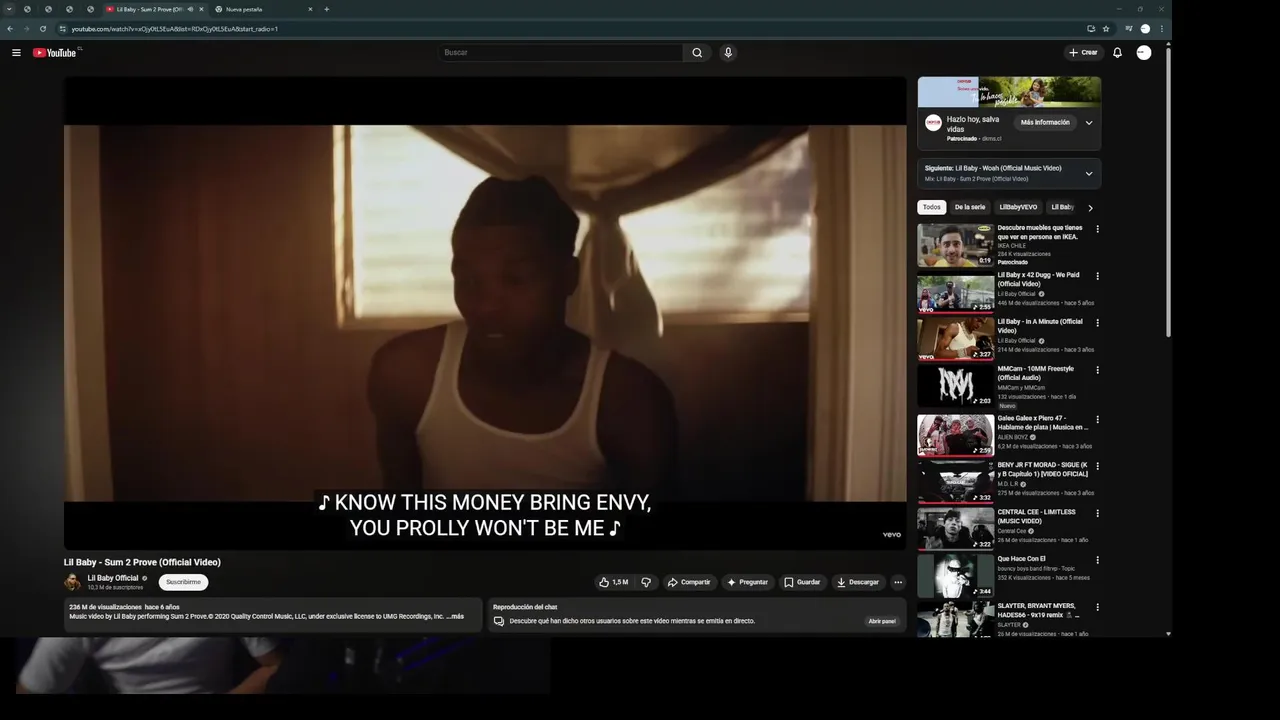Close the Nueva pestaña tab
The width and height of the screenshot is (1280, 720).
[310, 9]
